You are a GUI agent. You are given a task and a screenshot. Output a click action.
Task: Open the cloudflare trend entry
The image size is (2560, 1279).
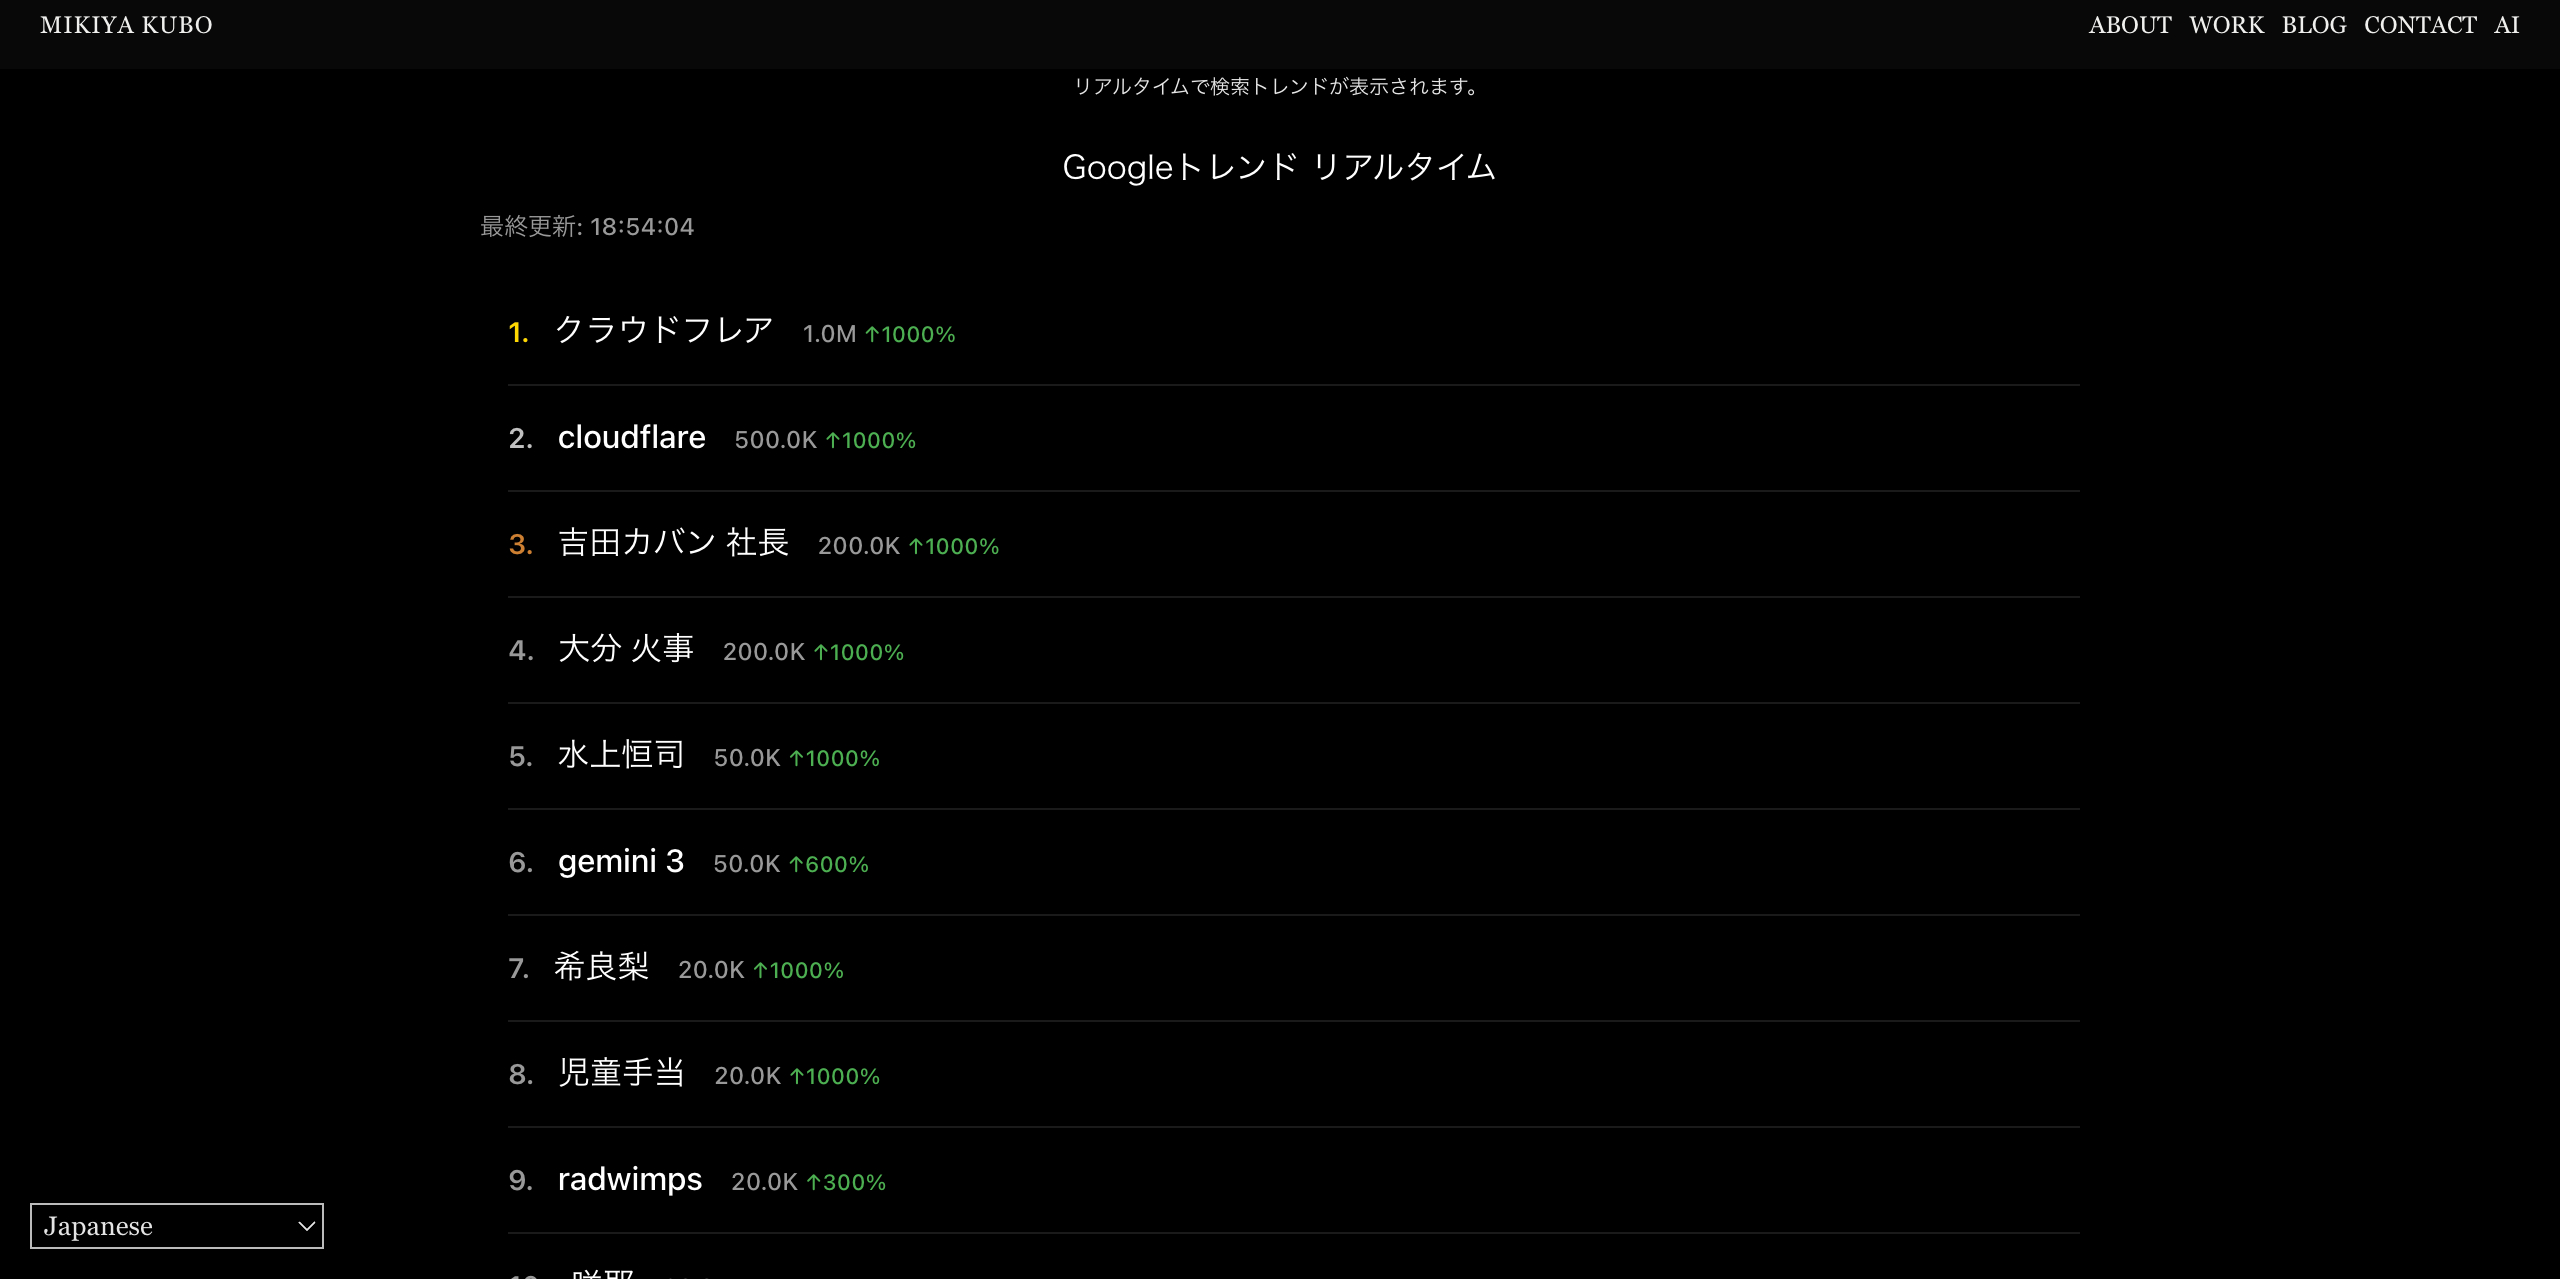pyautogui.click(x=632, y=437)
